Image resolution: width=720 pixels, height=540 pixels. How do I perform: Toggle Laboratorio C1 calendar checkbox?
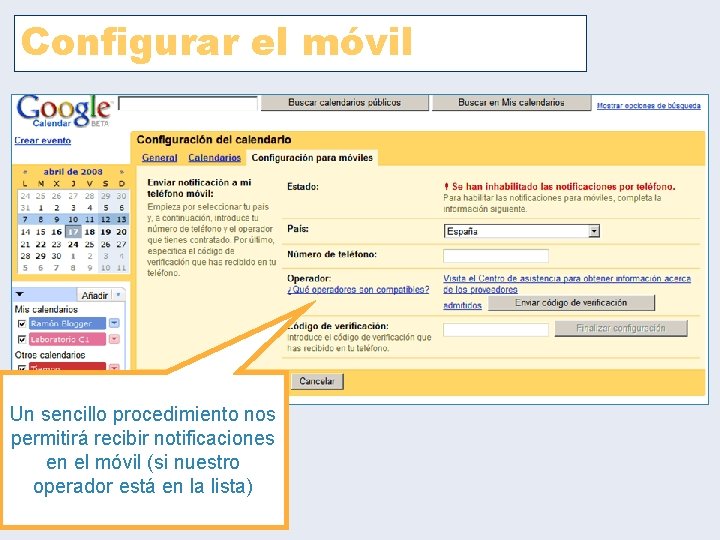(22, 339)
